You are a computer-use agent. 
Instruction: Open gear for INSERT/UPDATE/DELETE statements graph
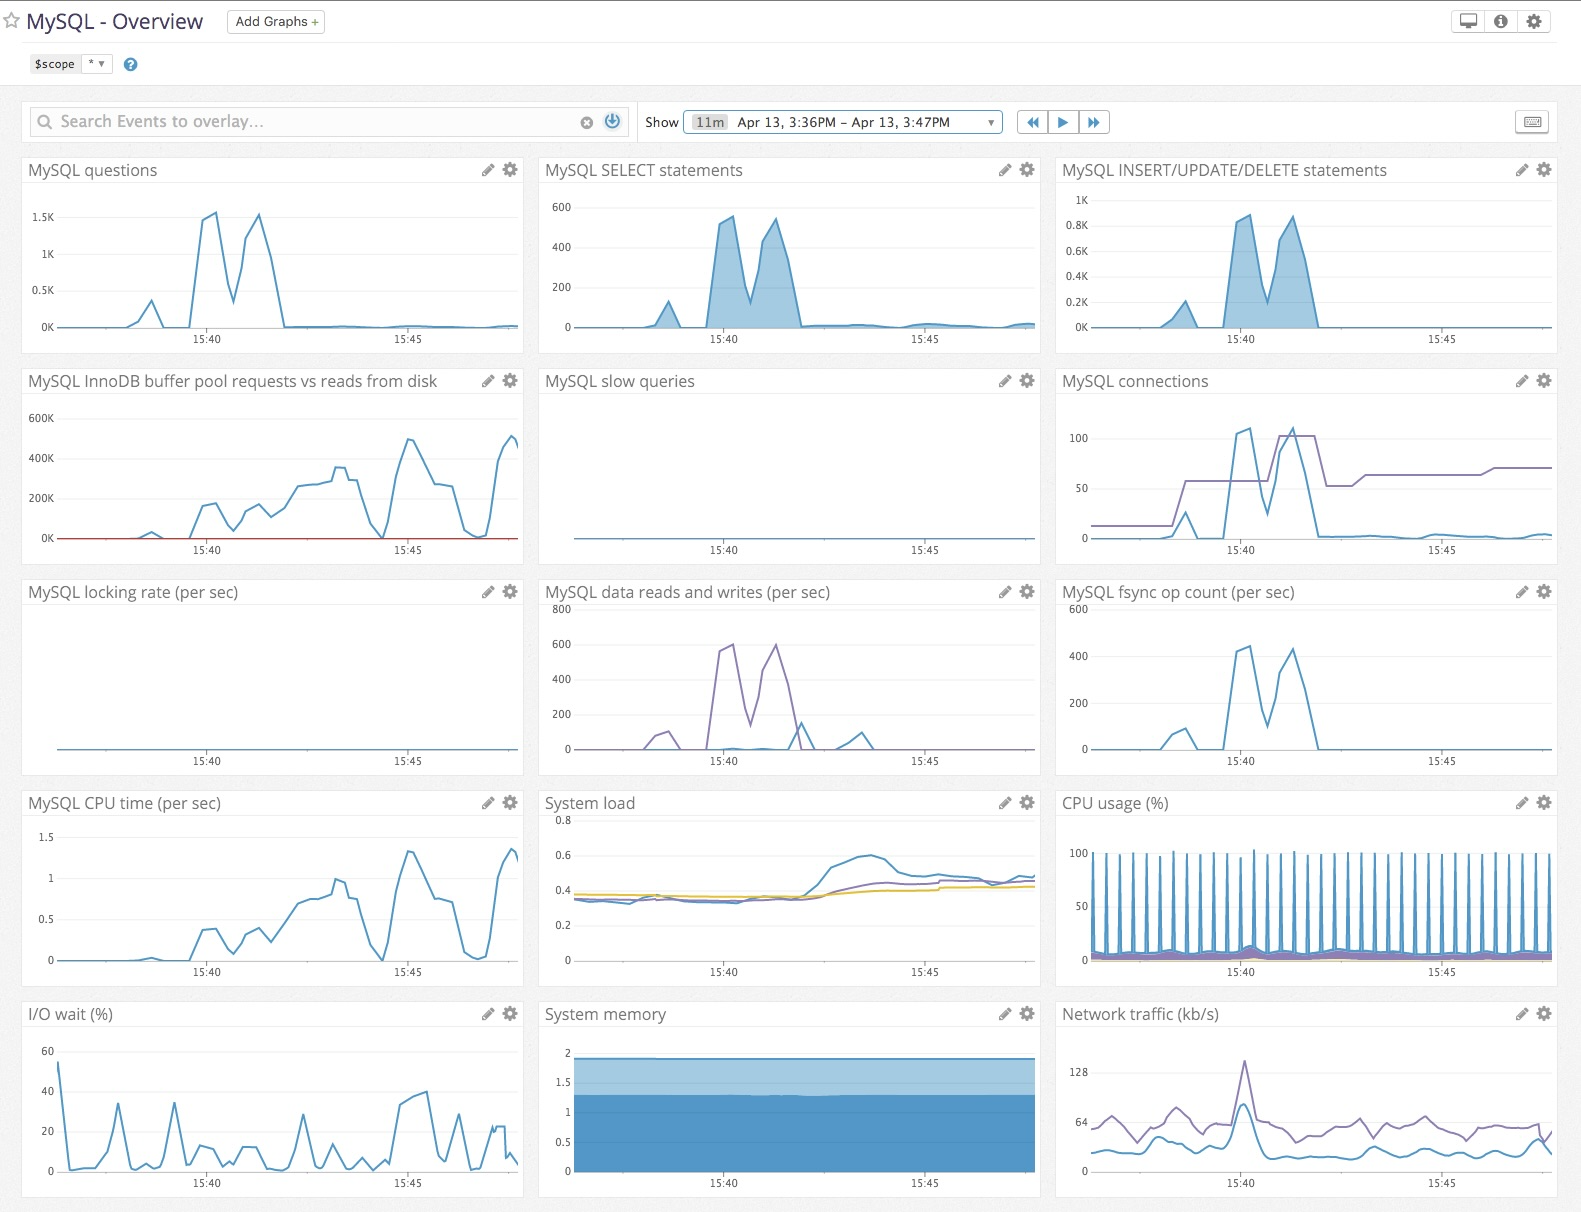[x=1544, y=170]
